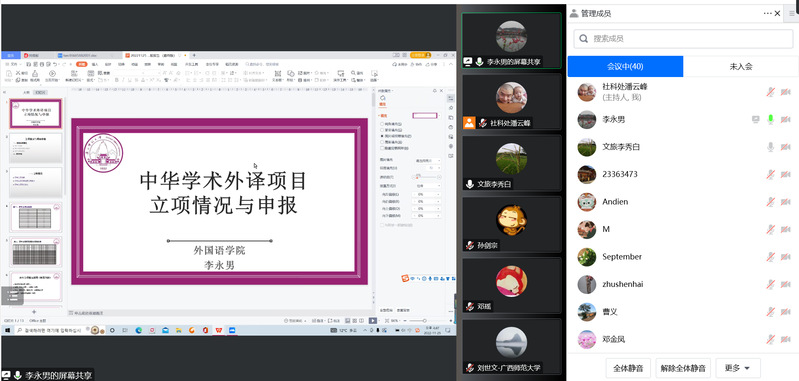Open the three-dot options in 管理成员 header
This screenshot has width=799, height=381.
[767, 14]
